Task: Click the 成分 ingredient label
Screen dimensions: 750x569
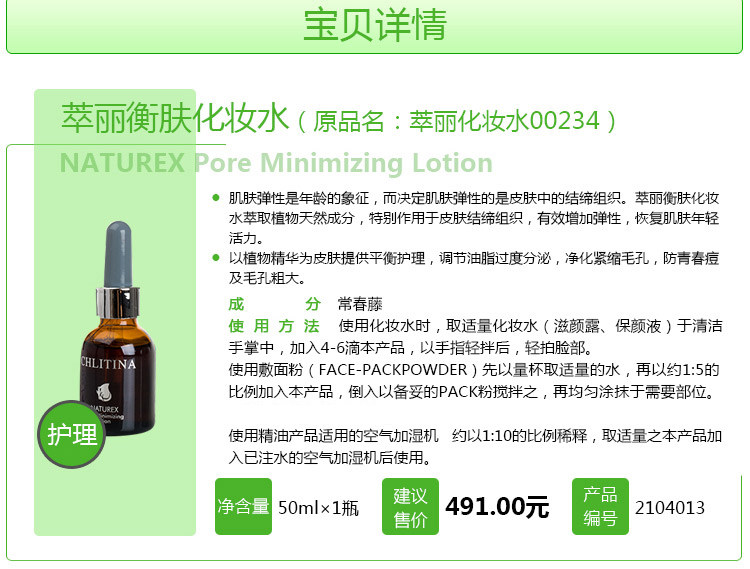Action: (x=274, y=304)
